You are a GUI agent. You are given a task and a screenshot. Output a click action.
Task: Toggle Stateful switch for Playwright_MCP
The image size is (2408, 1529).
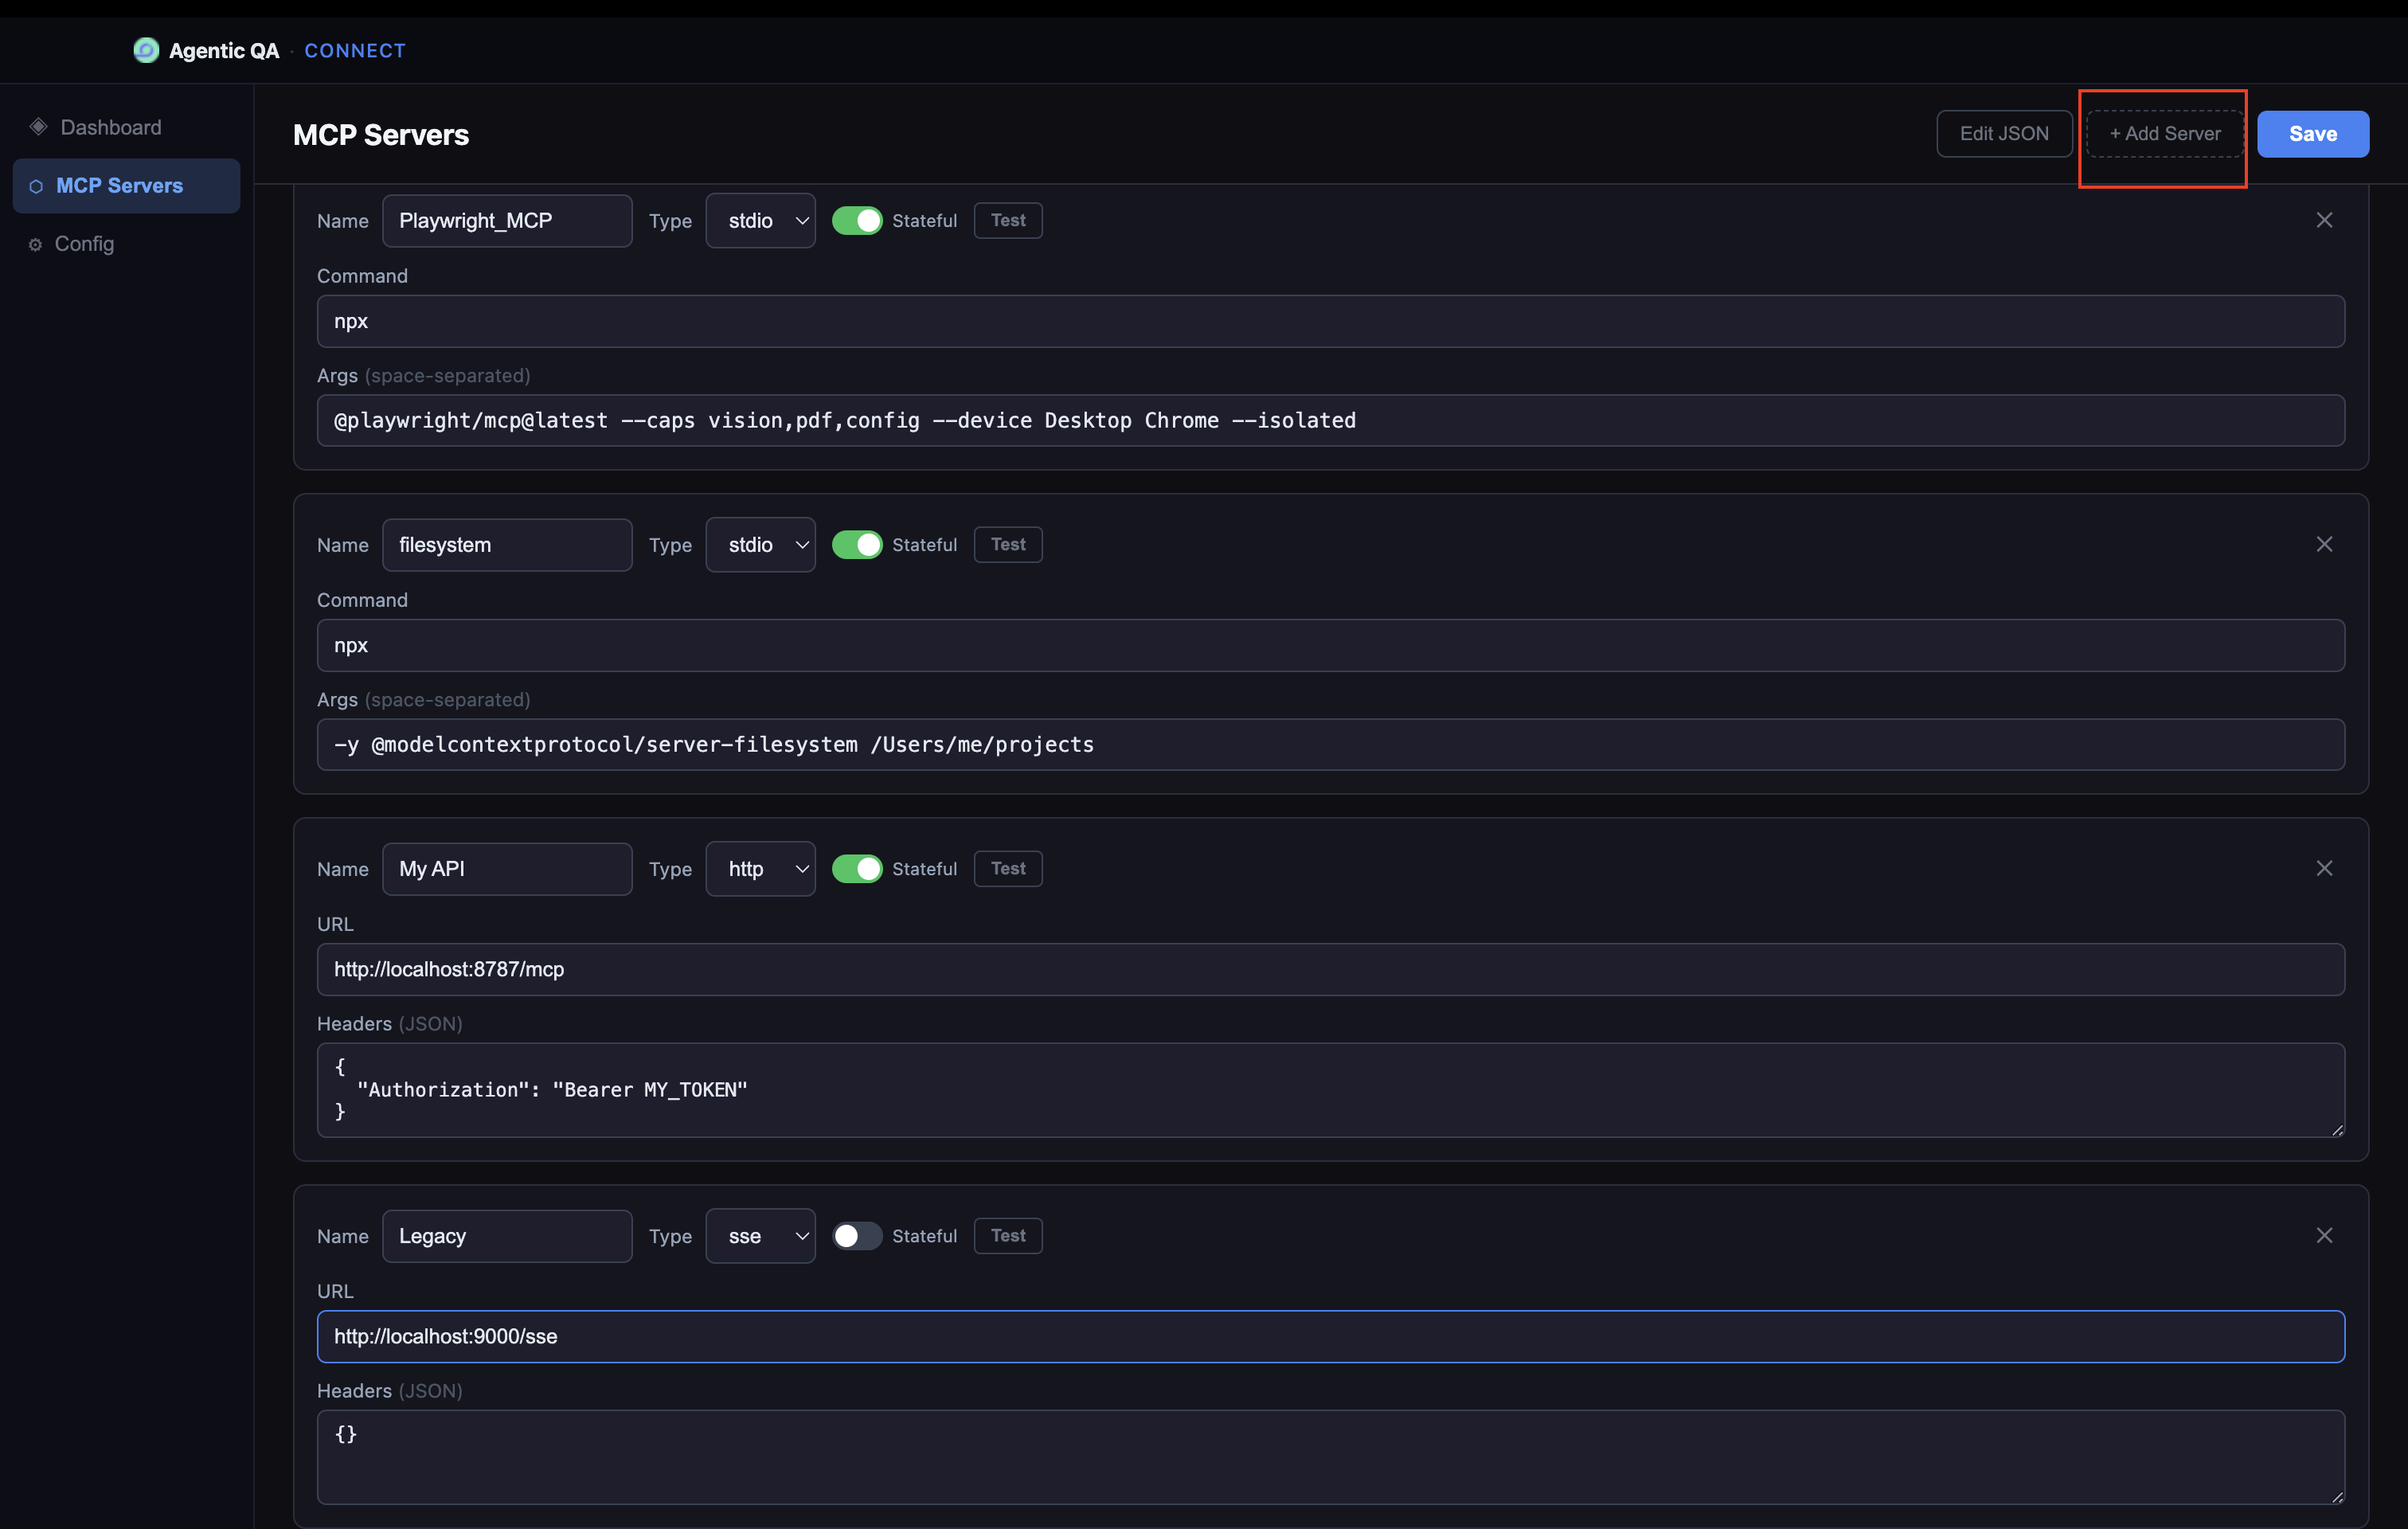point(857,220)
